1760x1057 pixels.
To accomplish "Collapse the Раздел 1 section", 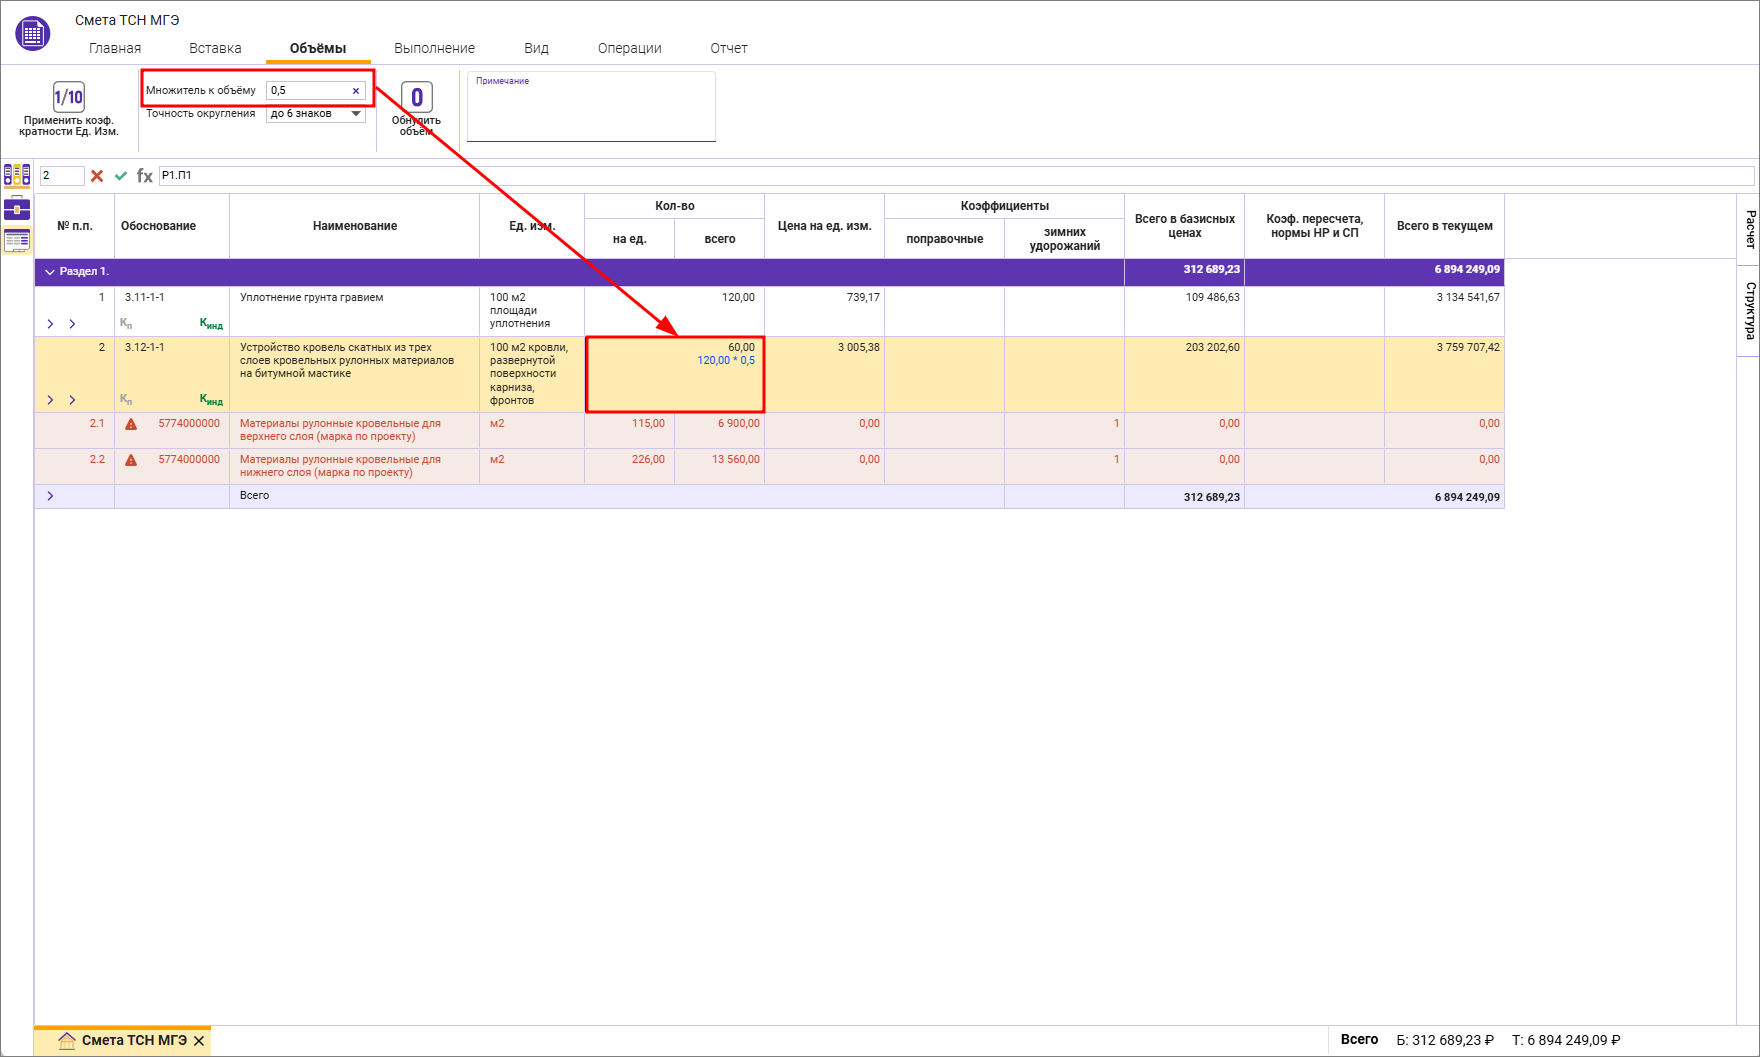I will [x=50, y=272].
